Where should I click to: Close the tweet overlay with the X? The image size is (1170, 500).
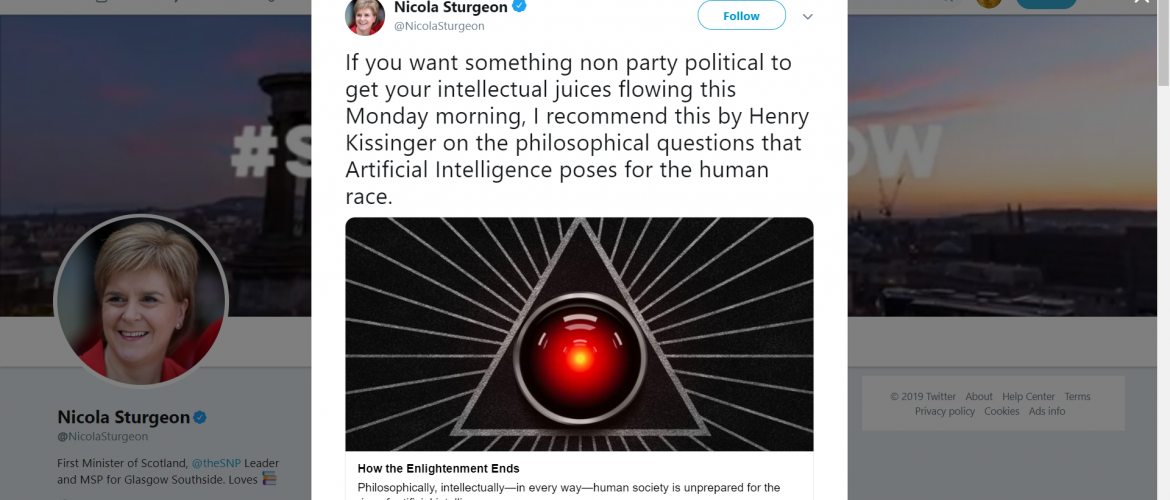(1142, 2)
